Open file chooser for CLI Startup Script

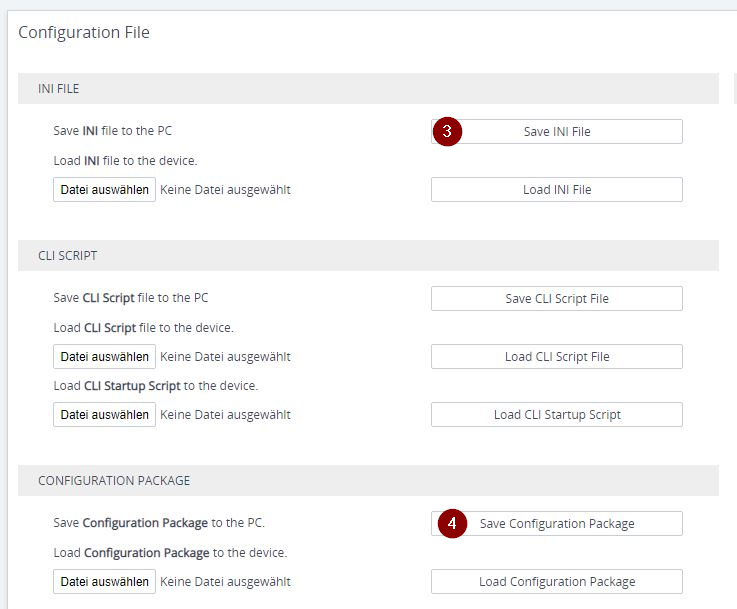(104, 415)
